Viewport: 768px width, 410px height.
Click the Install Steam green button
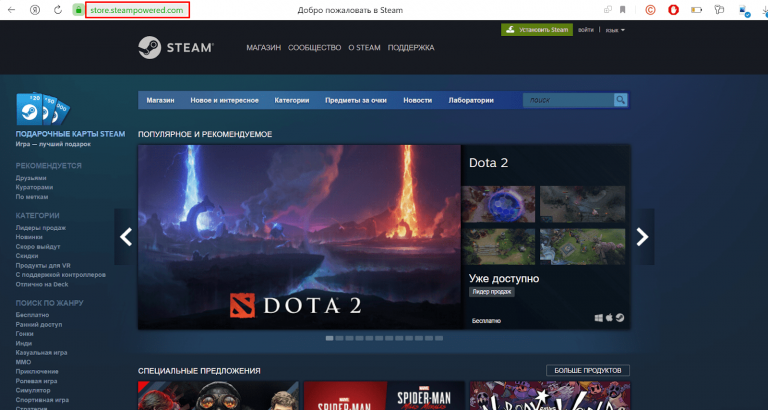point(537,30)
